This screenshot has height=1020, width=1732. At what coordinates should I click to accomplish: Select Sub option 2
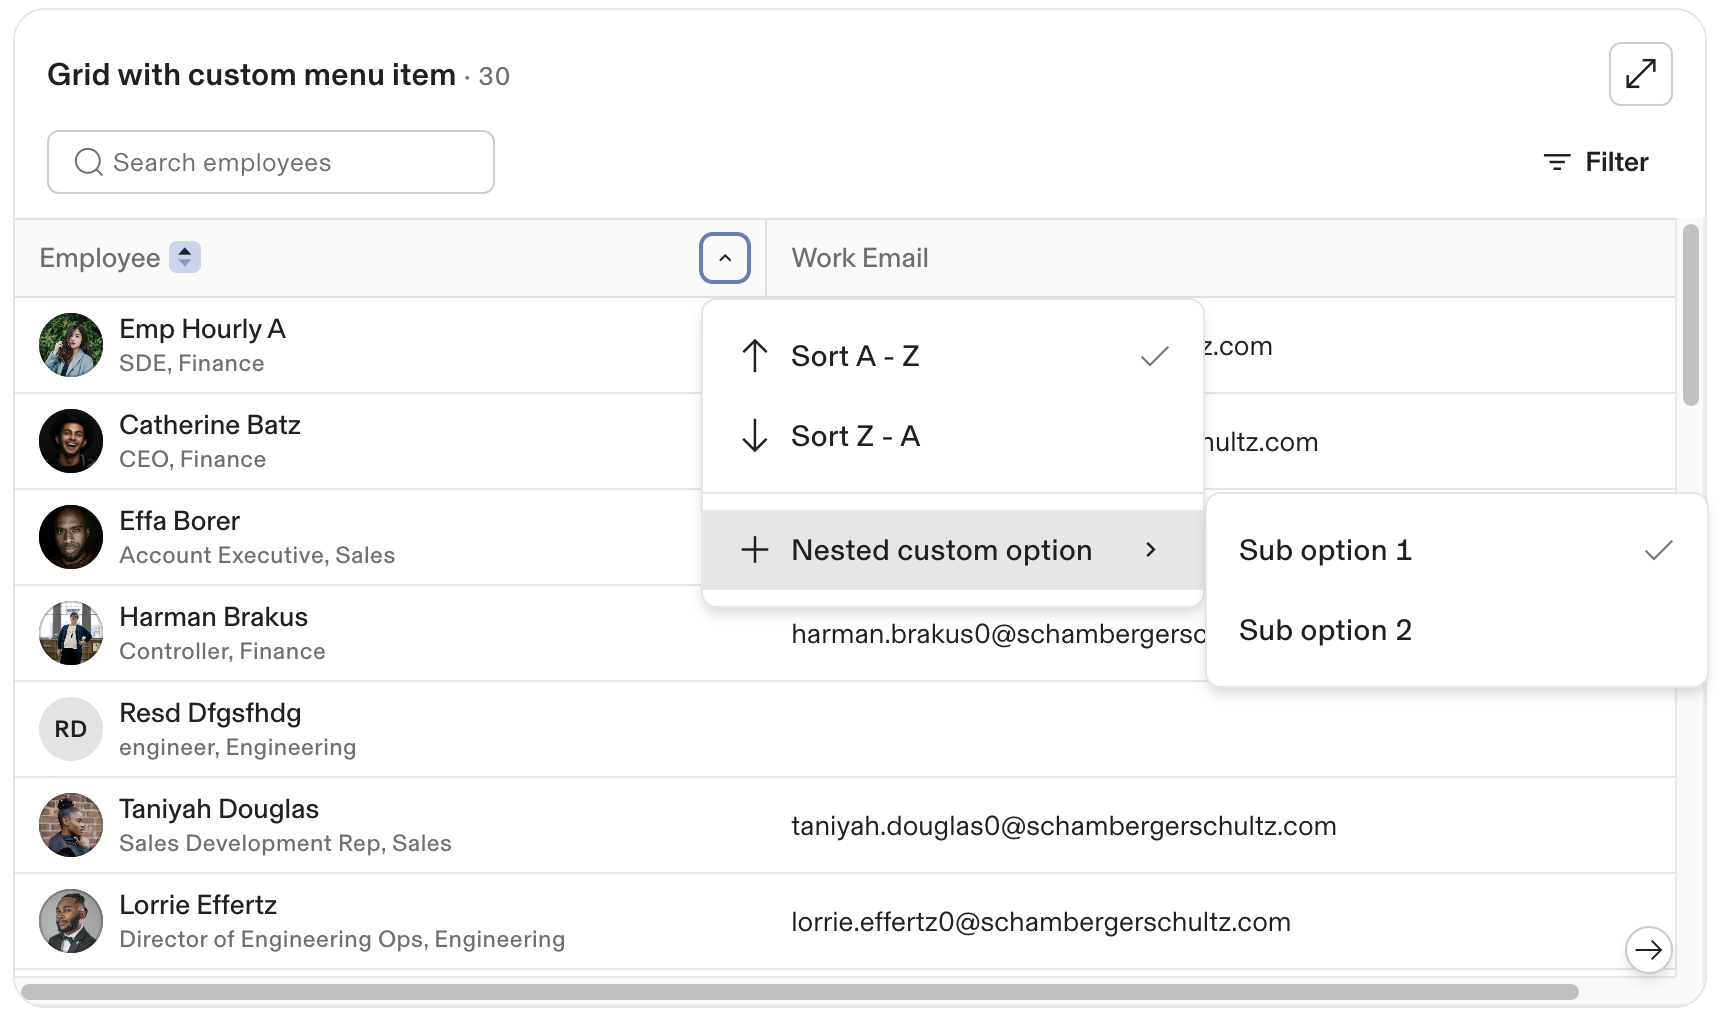point(1325,630)
